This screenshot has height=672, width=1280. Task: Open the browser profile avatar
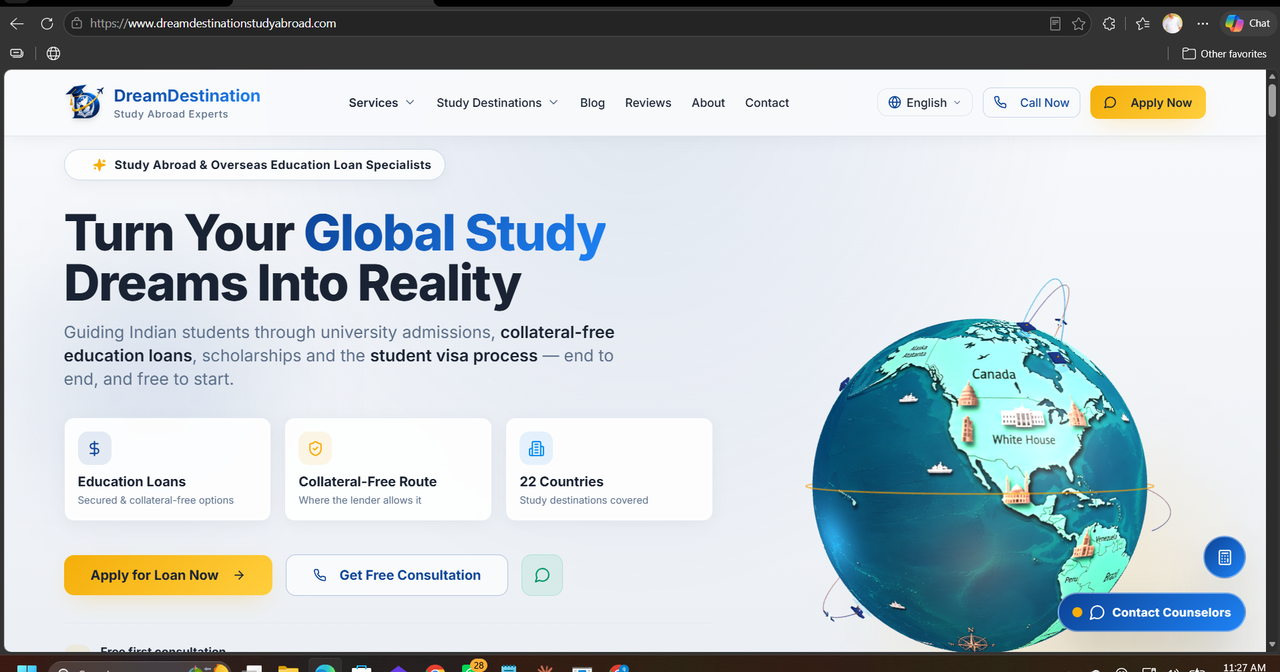1172,23
